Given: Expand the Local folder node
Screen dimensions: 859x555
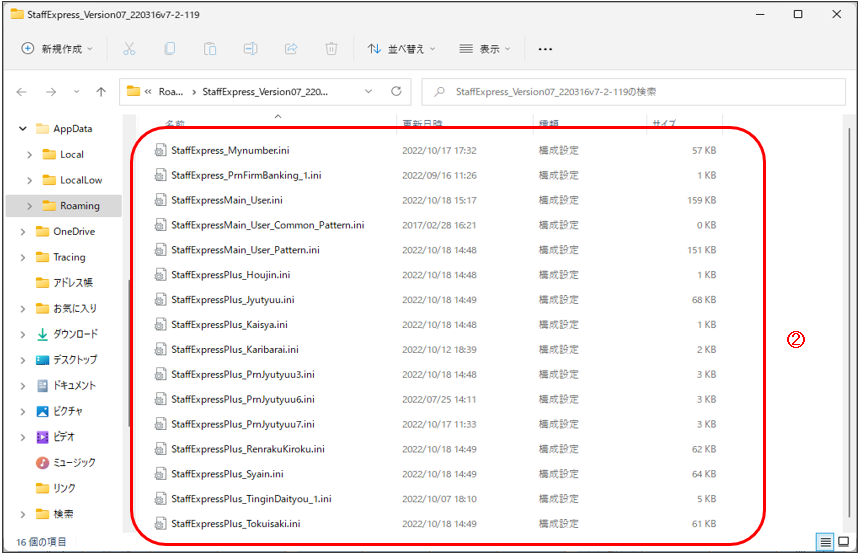Looking at the screenshot, I should click(x=30, y=155).
